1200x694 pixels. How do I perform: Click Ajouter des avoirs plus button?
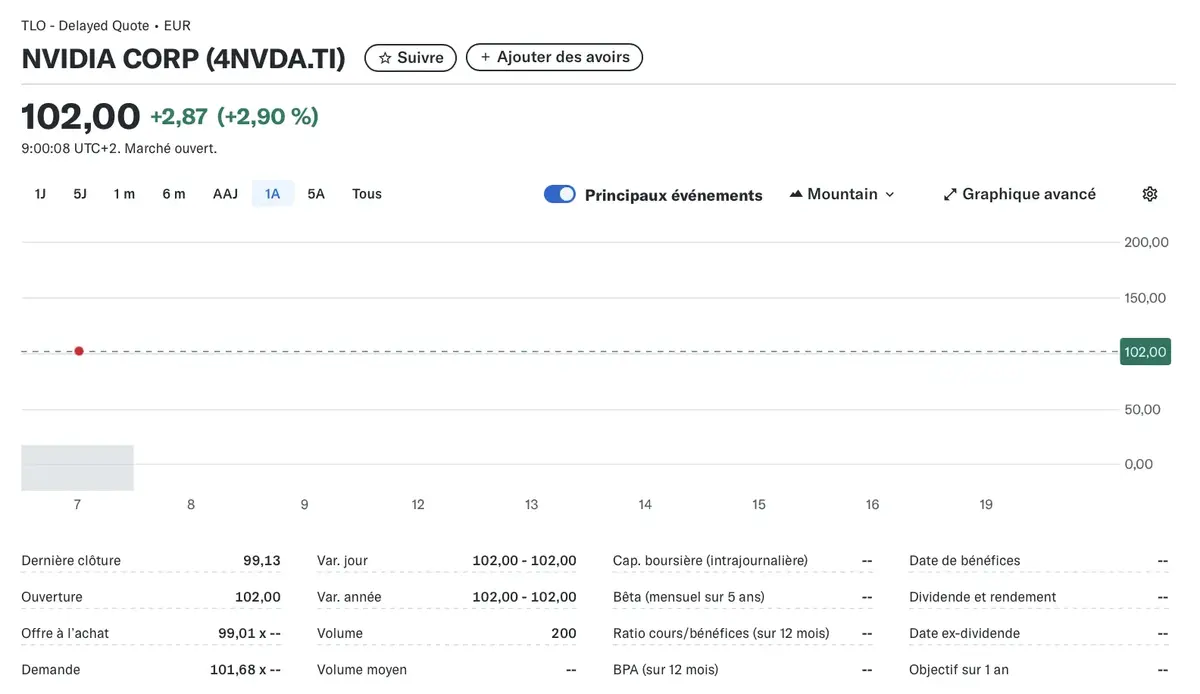[554, 58]
